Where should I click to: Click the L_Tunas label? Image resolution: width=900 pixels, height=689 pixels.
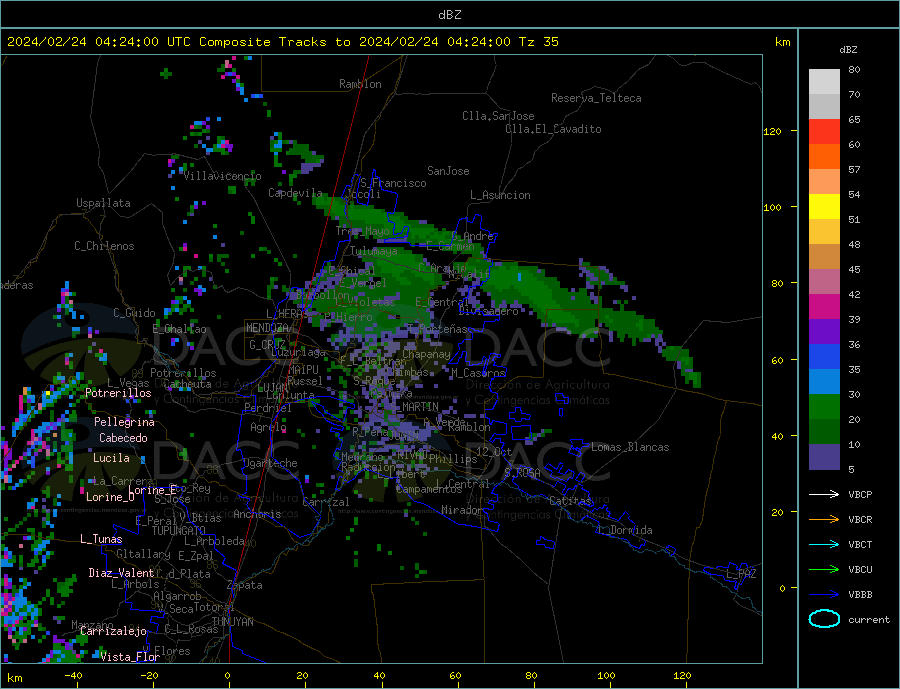[x=101, y=539]
